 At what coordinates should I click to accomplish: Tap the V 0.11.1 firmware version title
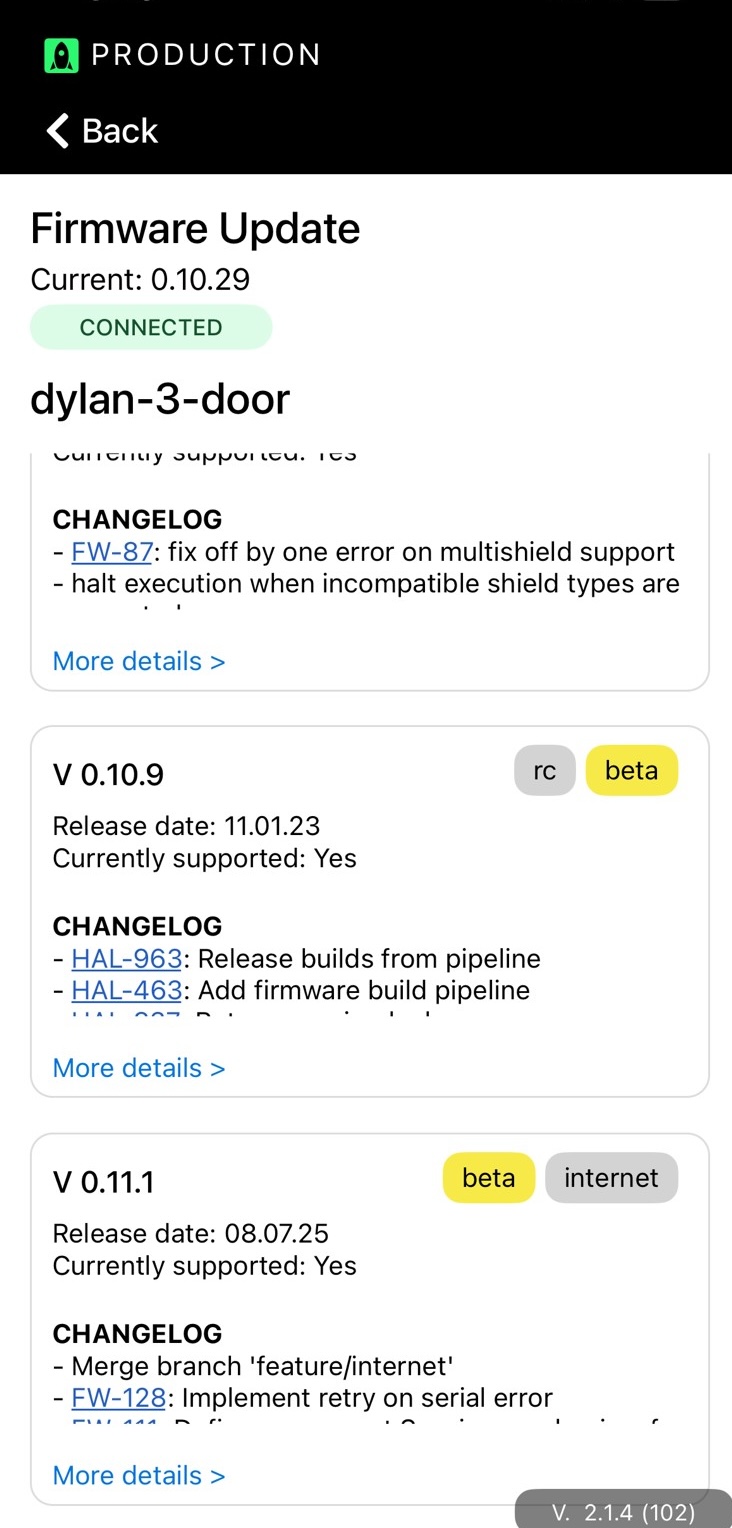[x=103, y=1182]
